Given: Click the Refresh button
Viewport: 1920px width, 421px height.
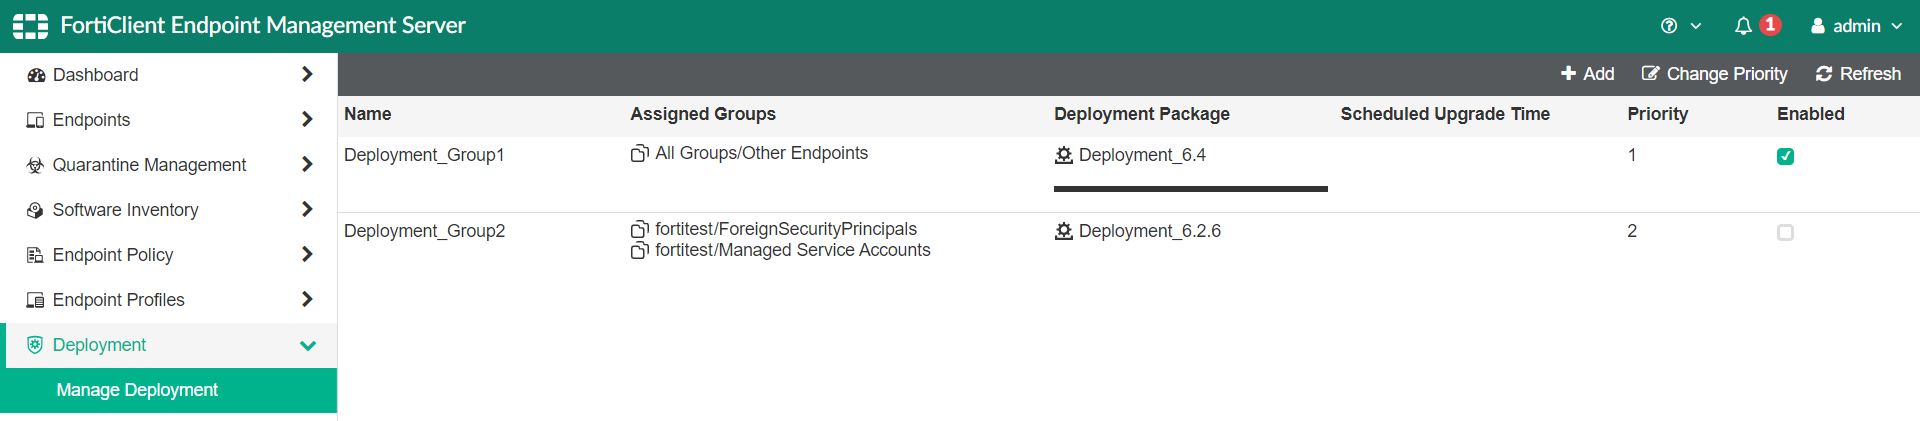Looking at the screenshot, I should point(1859,74).
